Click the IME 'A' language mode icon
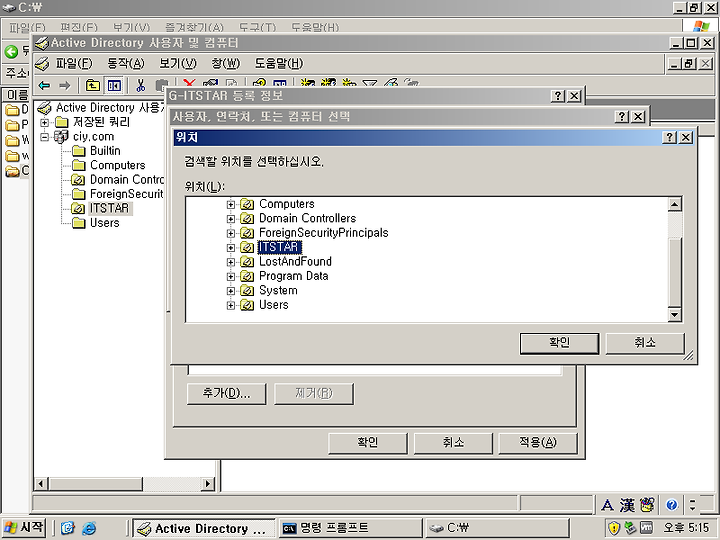The width and height of the screenshot is (720, 540). click(607, 505)
